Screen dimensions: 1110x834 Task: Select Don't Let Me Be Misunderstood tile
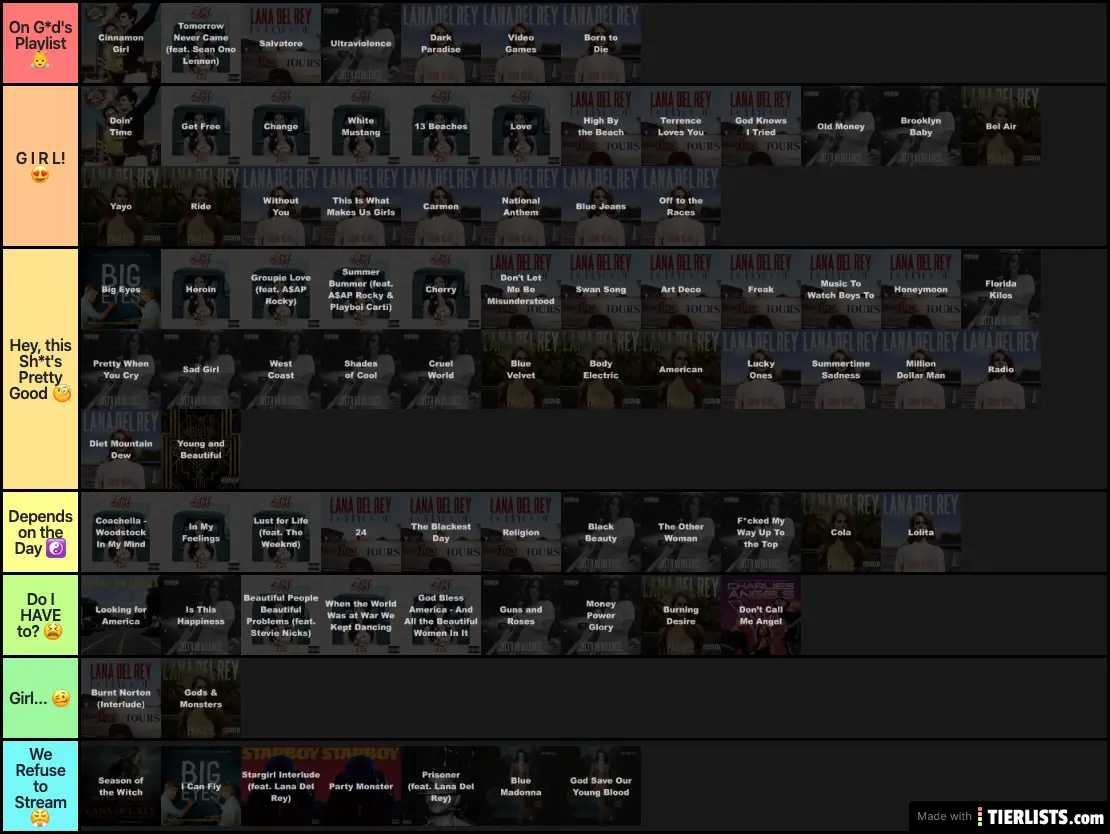coord(521,289)
